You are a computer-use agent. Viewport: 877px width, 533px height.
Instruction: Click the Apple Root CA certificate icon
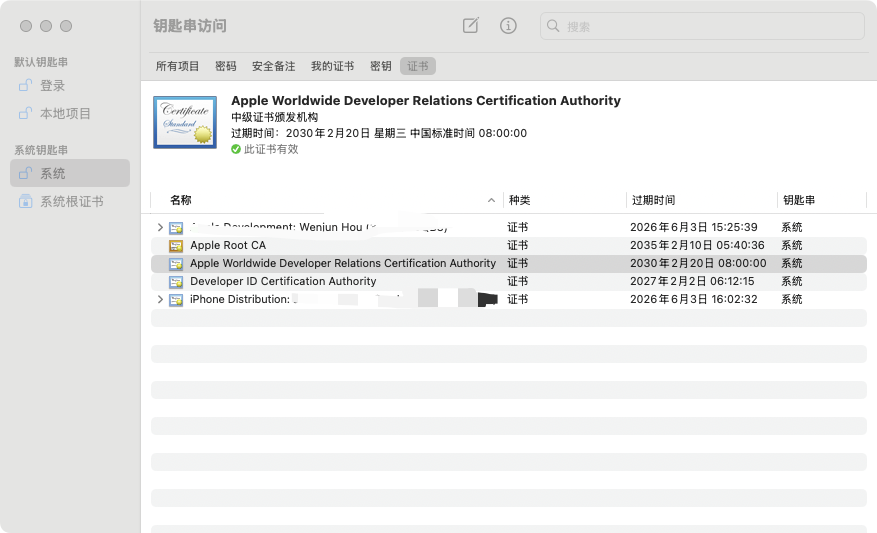pos(176,245)
